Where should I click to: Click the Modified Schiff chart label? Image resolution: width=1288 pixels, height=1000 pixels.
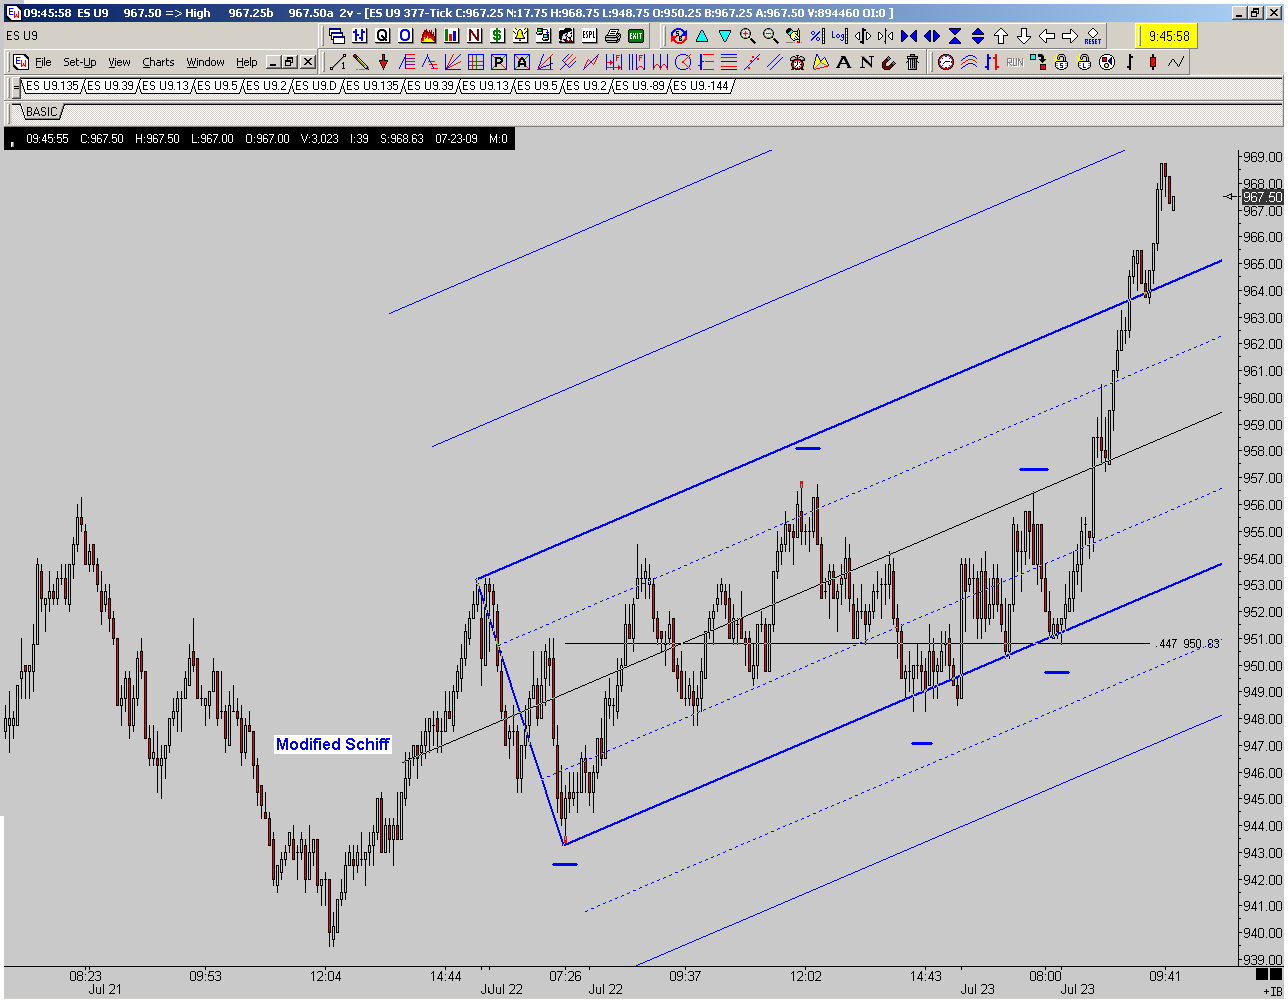[x=333, y=744]
